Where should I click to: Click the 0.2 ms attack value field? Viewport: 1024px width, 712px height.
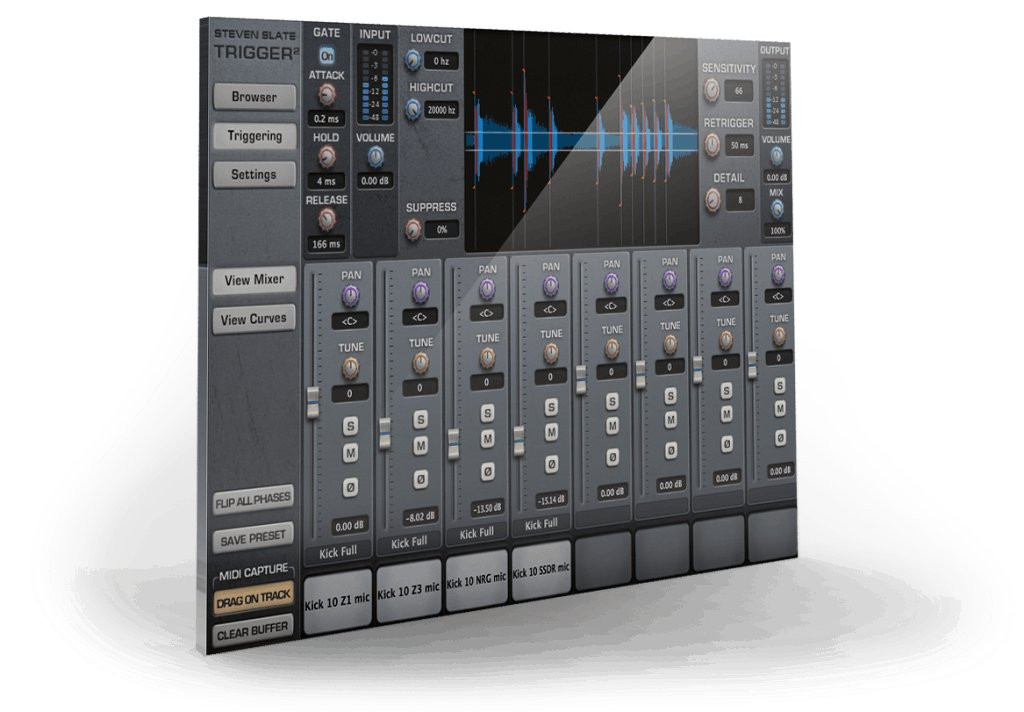[x=327, y=119]
